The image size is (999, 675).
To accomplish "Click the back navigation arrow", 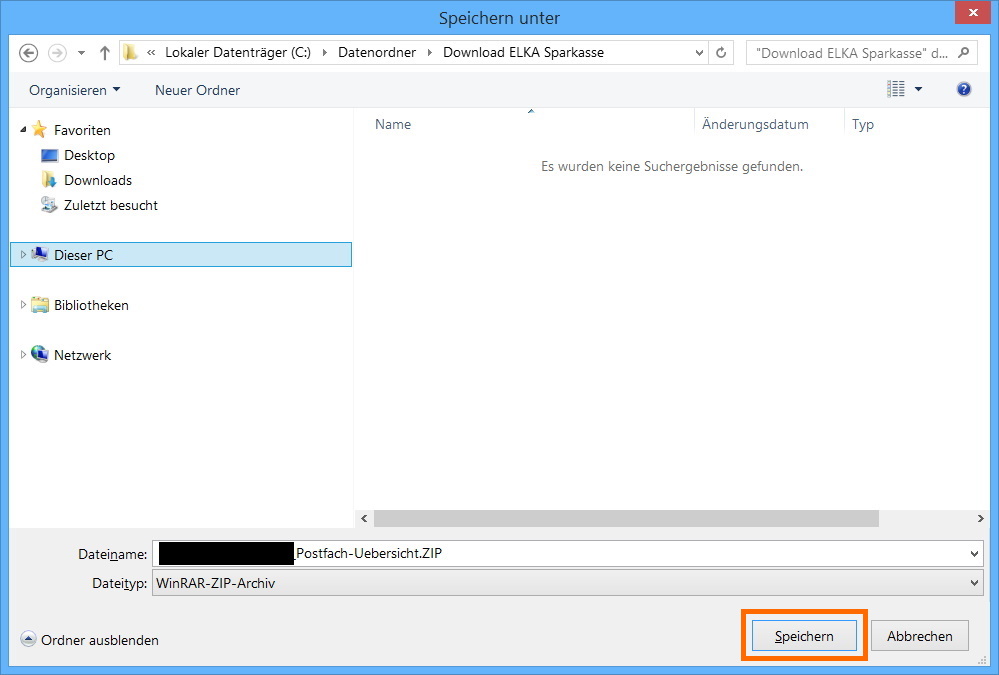I will (x=28, y=53).
